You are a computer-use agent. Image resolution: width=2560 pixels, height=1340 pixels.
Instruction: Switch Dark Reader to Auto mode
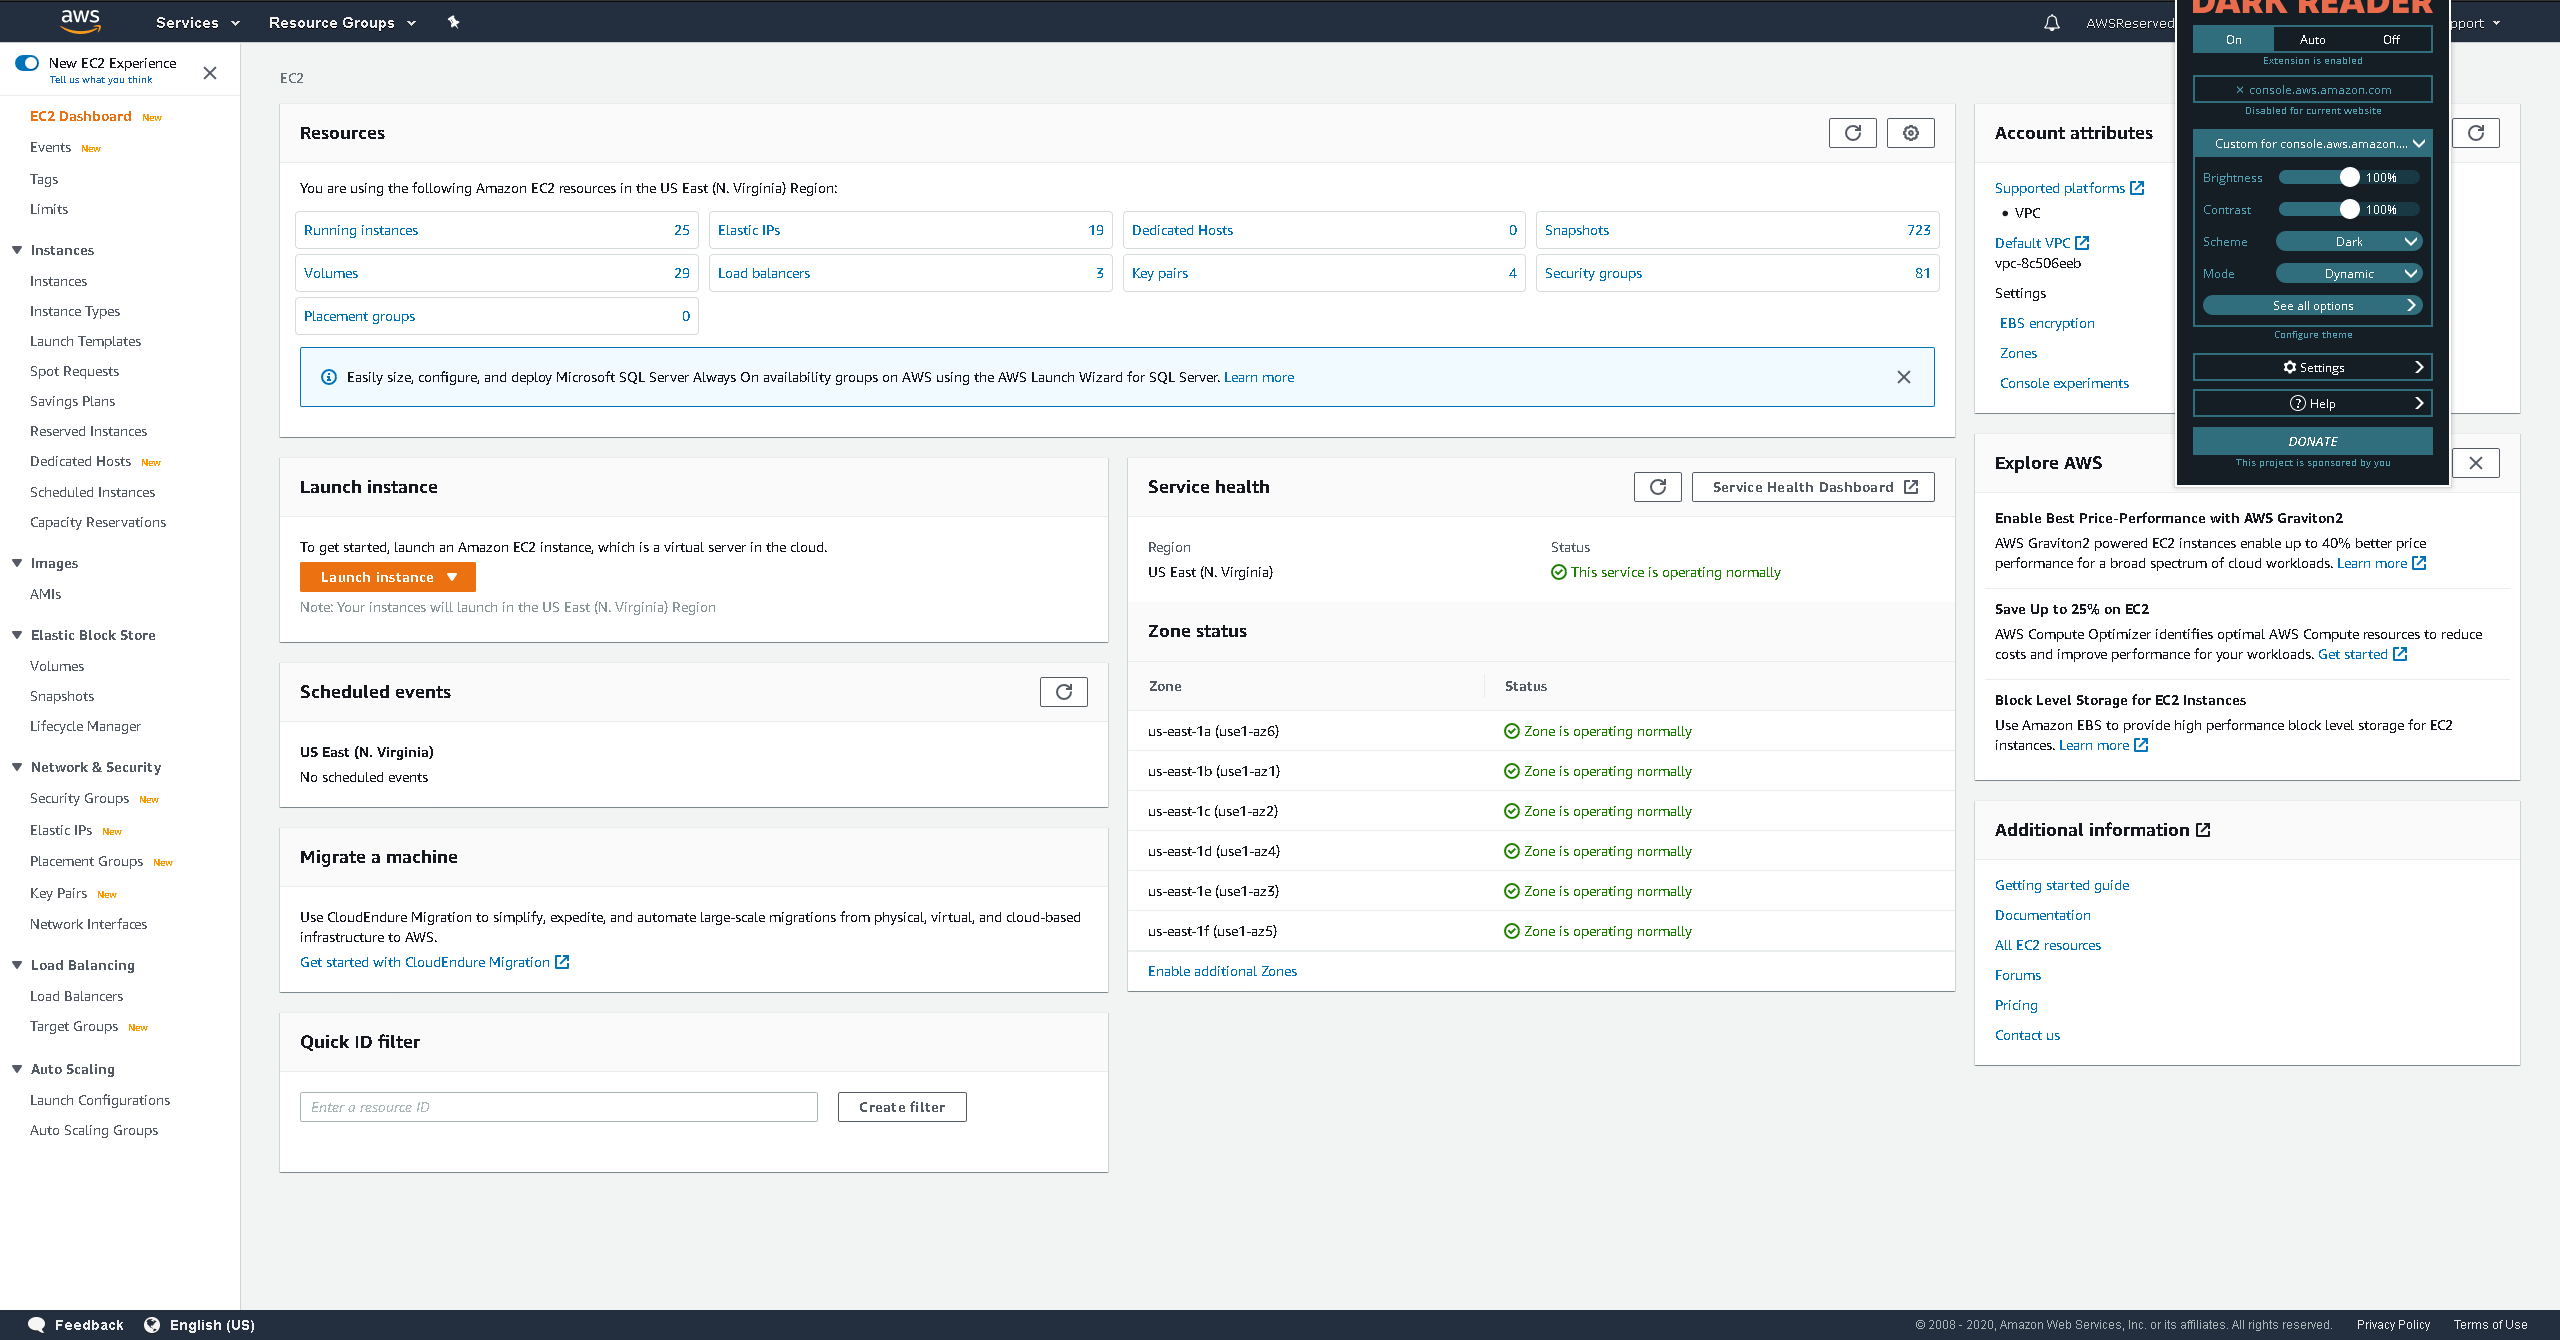(2312, 40)
